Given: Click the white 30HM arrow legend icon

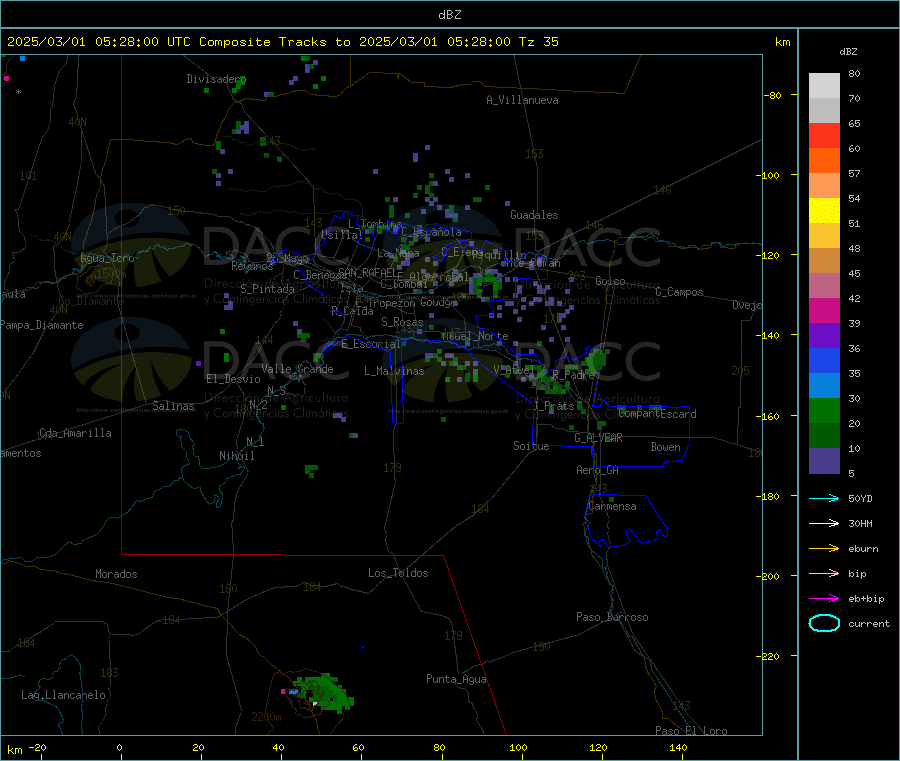Looking at the screenshot, I should pos(824,523).
